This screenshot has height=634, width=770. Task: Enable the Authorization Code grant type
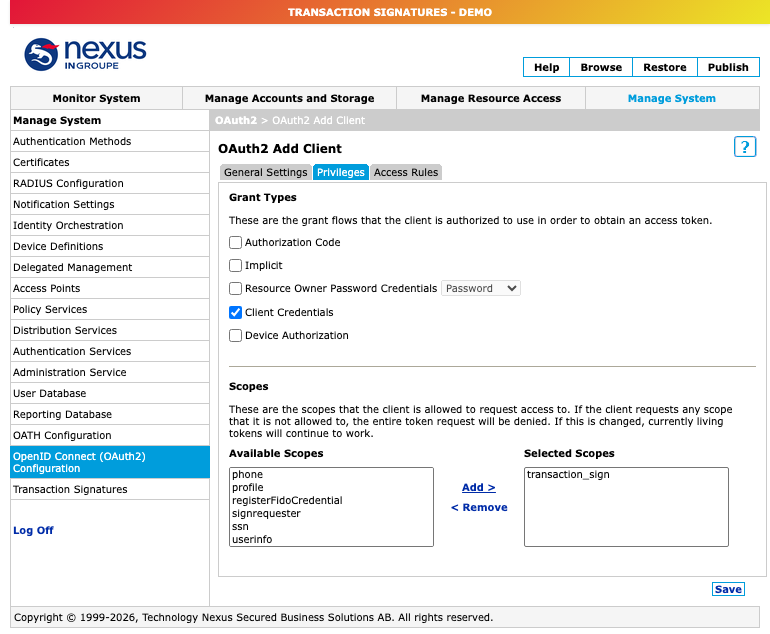tap(235, 243)
